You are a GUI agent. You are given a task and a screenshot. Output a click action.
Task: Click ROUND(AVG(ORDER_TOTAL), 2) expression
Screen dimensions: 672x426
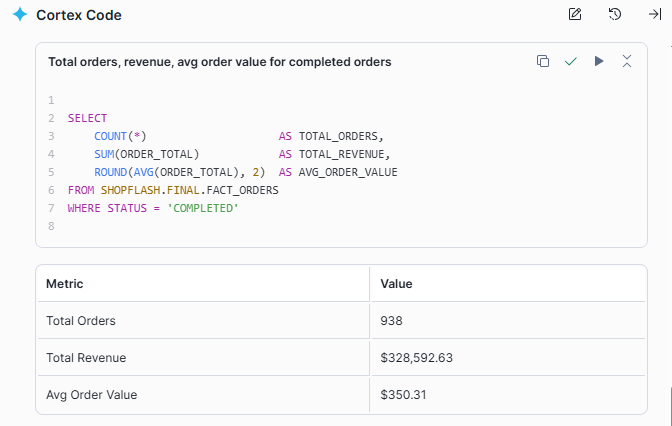click(x=180, y=172)
